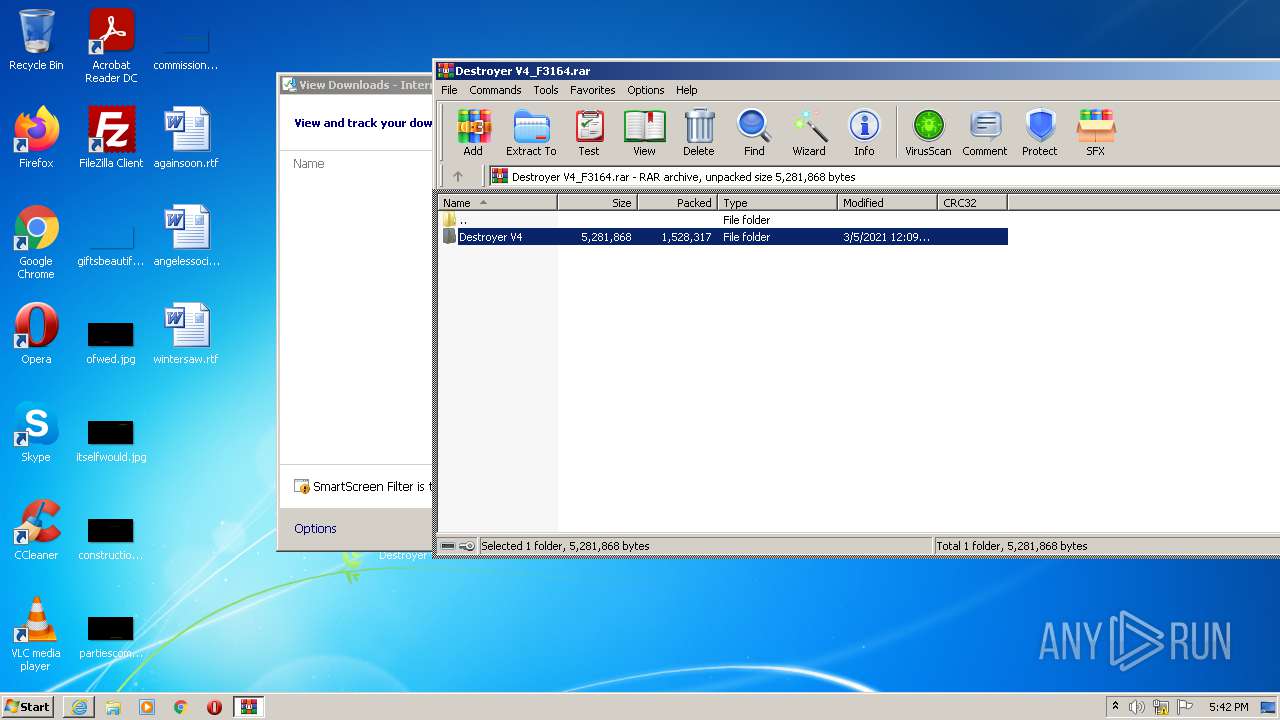
Task: Open the File menu in WinRAR
Action: tap(449, 90)
